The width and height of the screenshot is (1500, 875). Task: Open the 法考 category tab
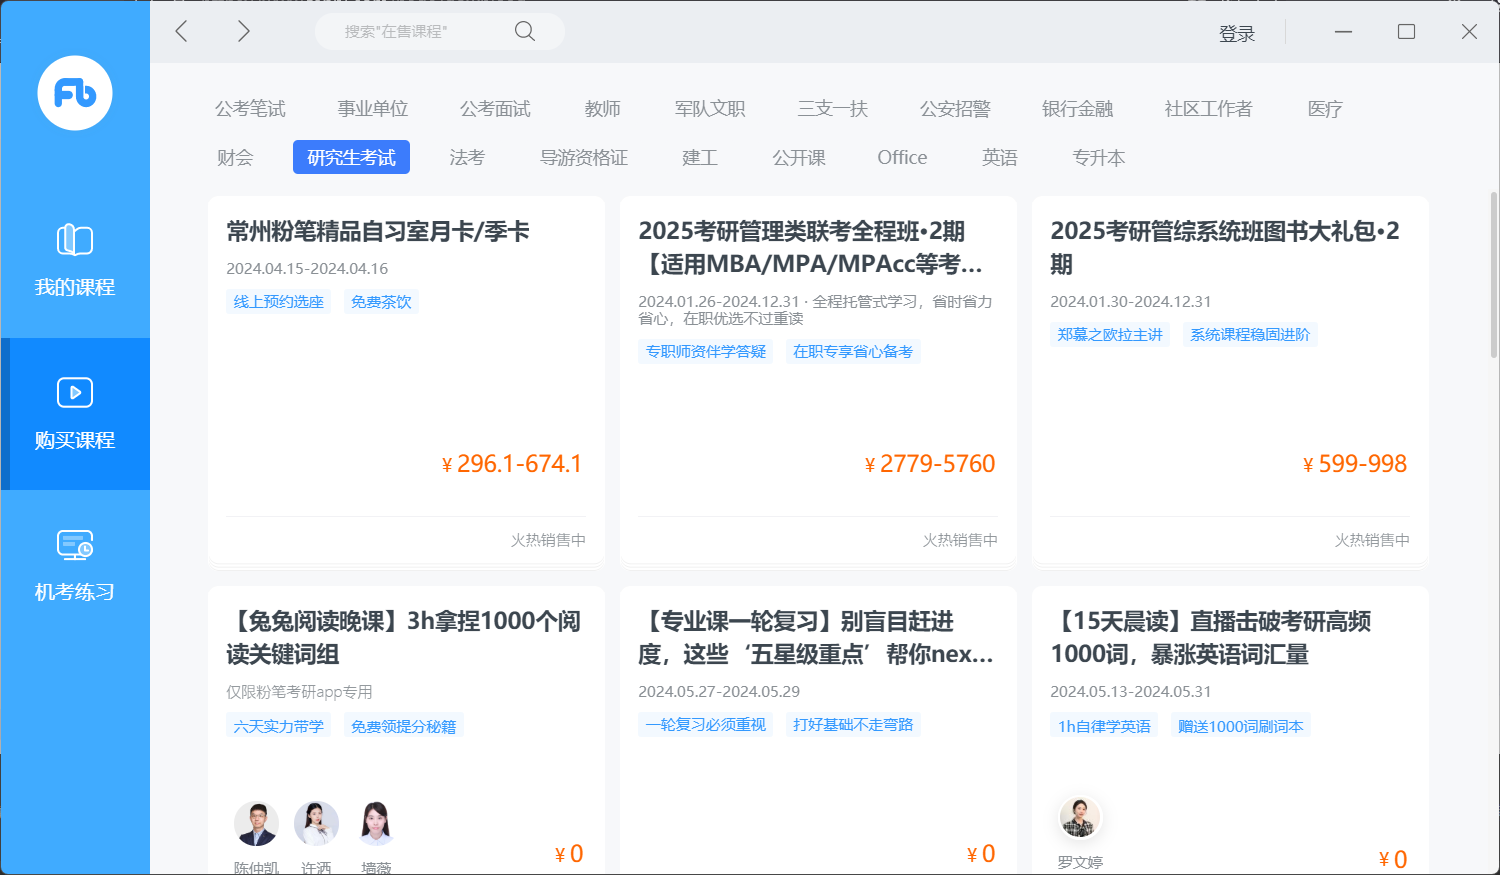pyautogui.click(x=467, y=158)
